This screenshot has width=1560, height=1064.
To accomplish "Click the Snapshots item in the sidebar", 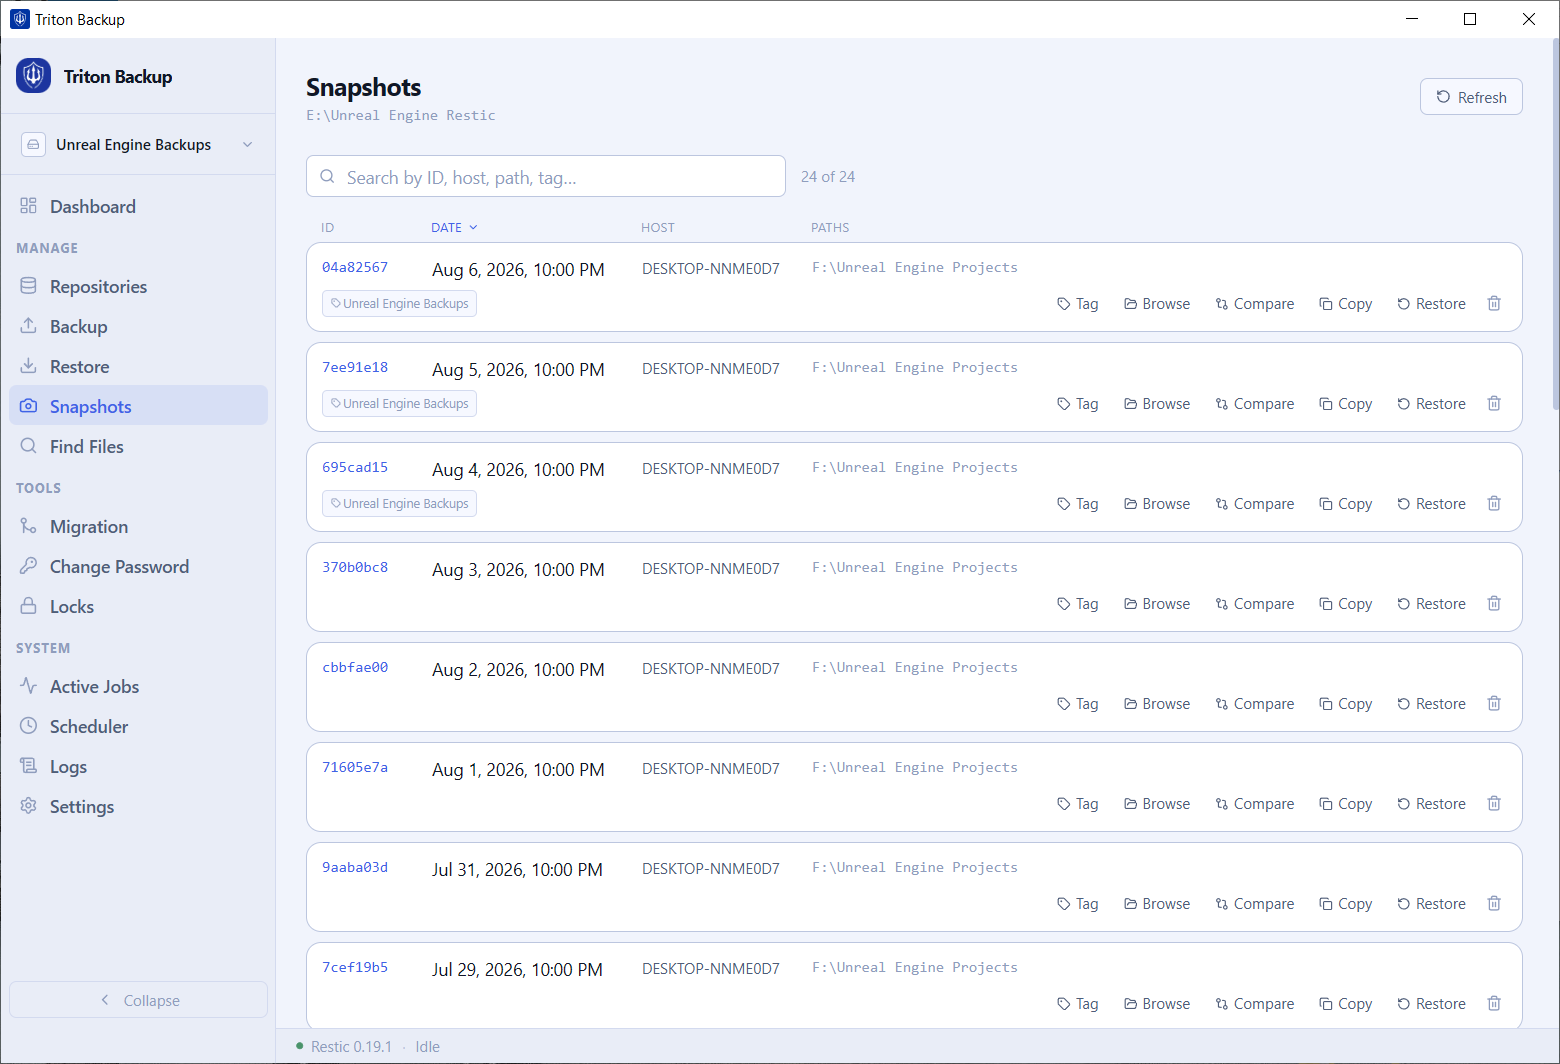I will point(138,406).
